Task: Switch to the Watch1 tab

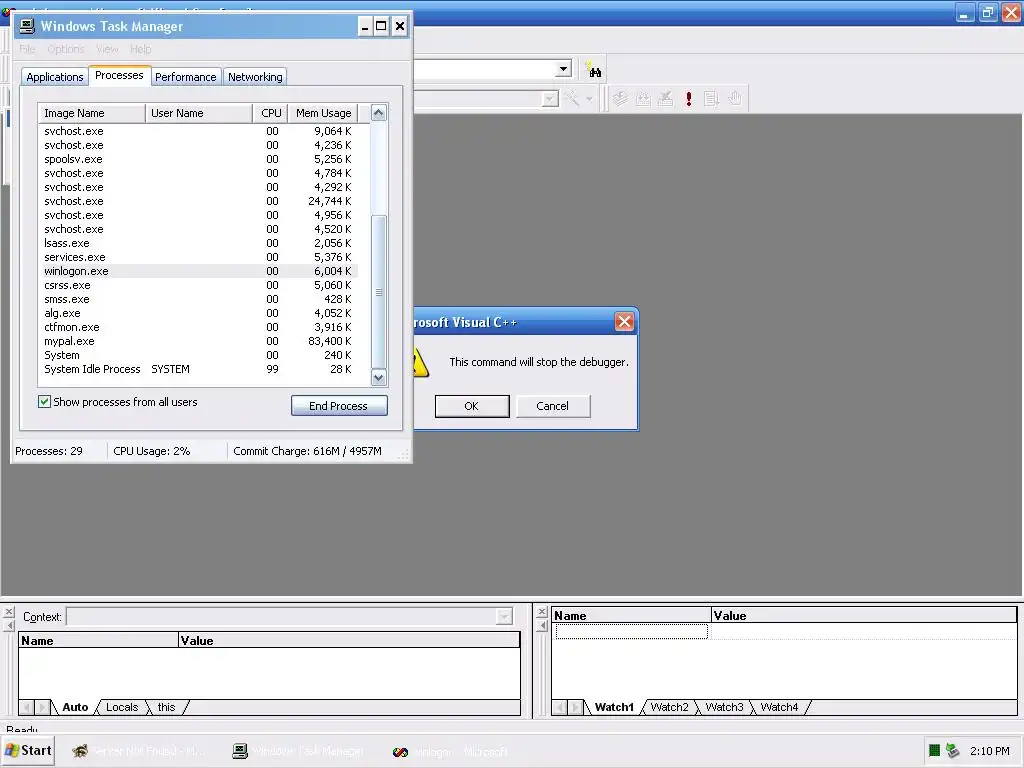Action: pyautogui.click(x=614, y=707)
